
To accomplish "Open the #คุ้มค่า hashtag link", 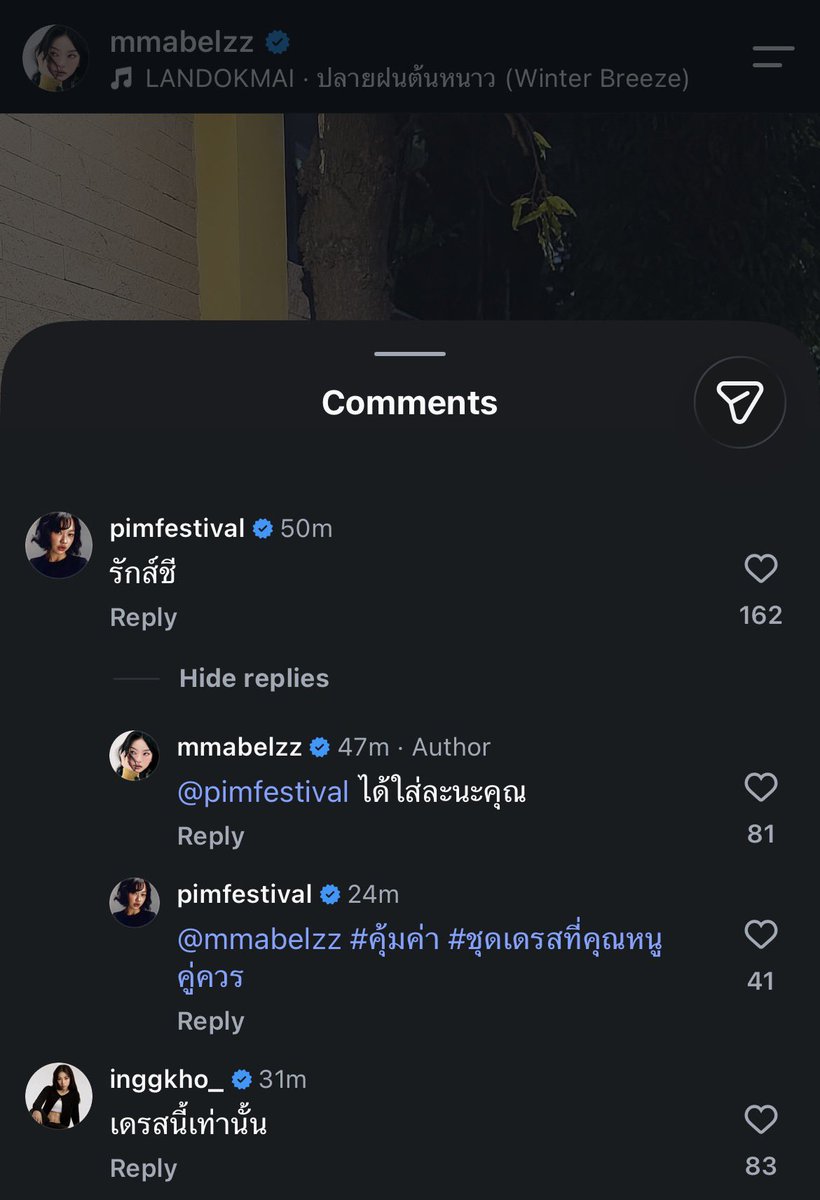I will click(x=394, y=941).
